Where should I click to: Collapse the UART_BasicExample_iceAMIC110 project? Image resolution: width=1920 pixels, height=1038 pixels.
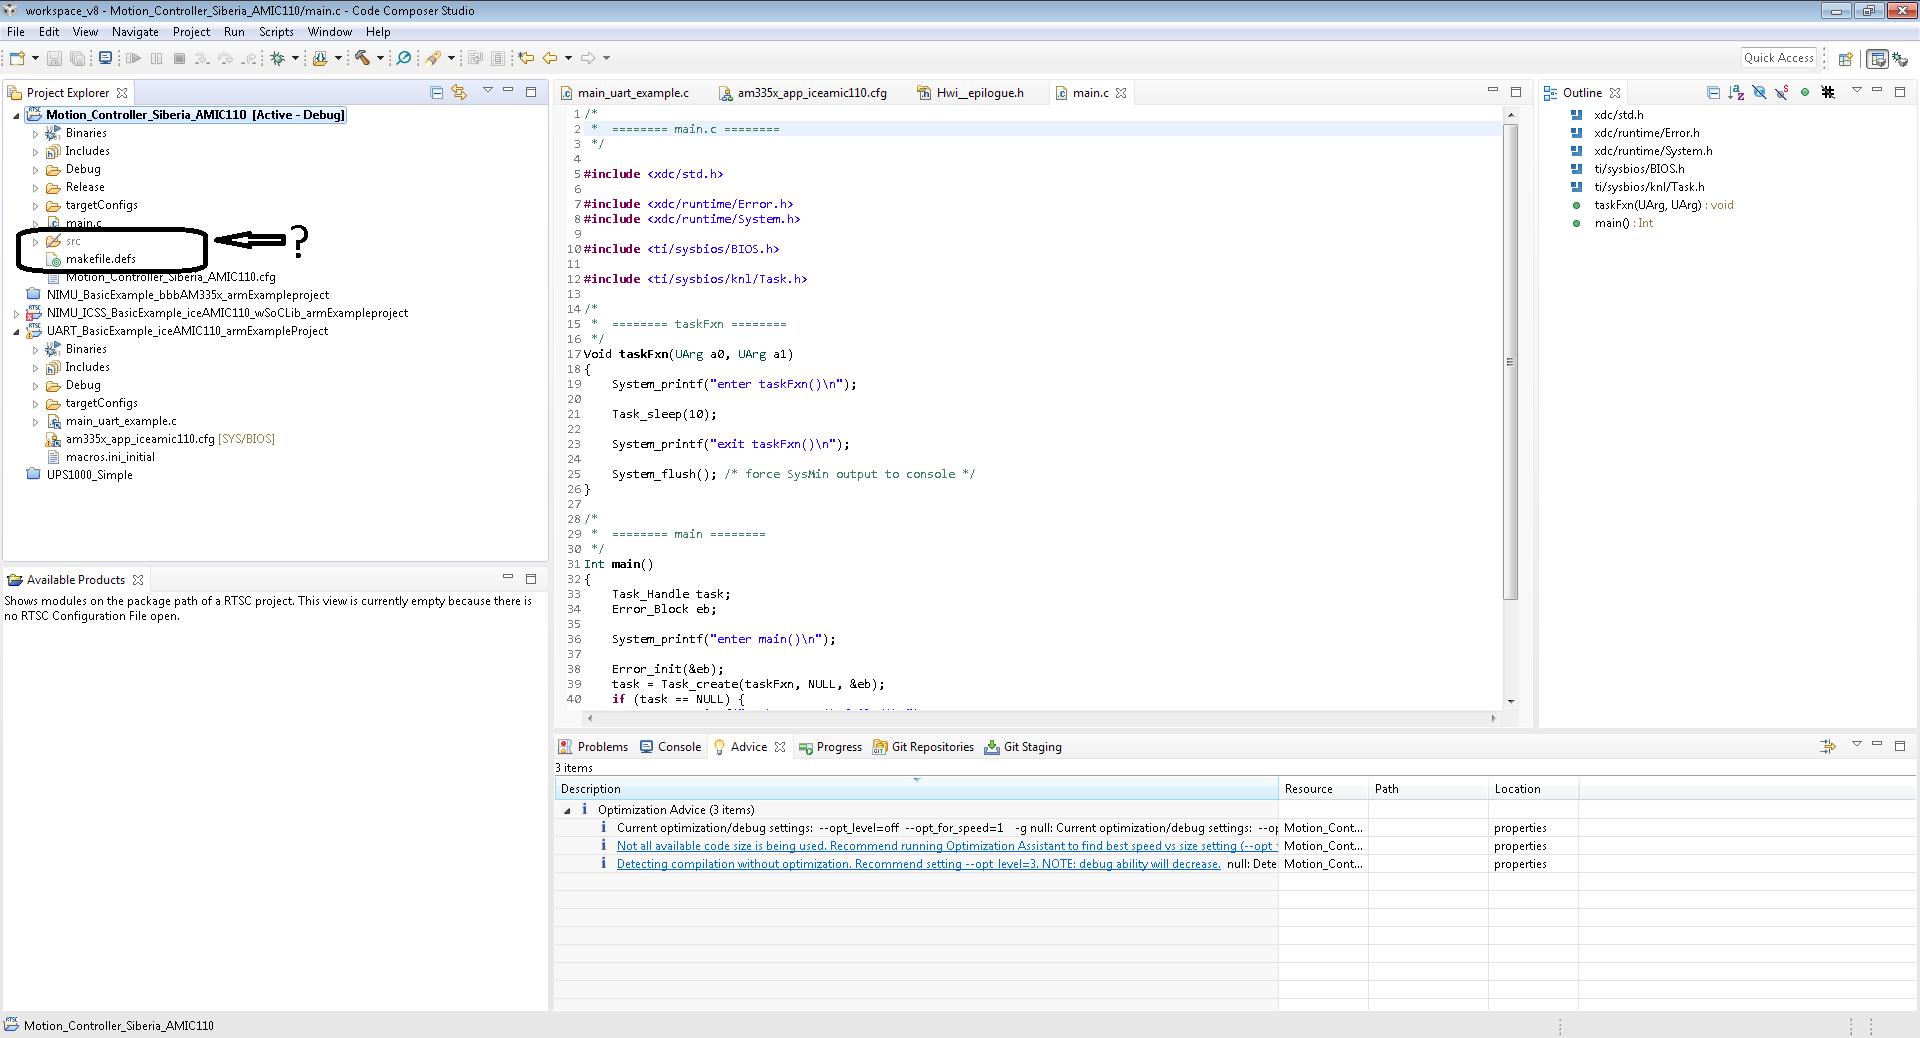16,331
